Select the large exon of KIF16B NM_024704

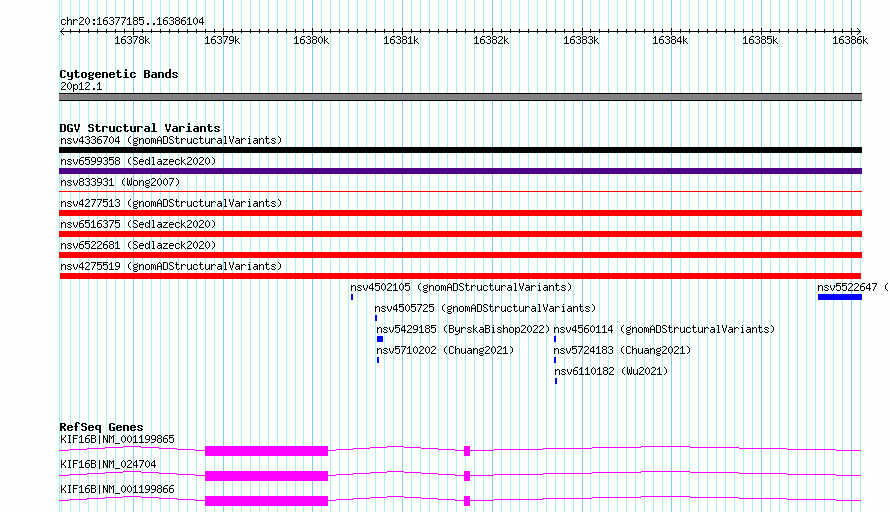pos(266,476)
